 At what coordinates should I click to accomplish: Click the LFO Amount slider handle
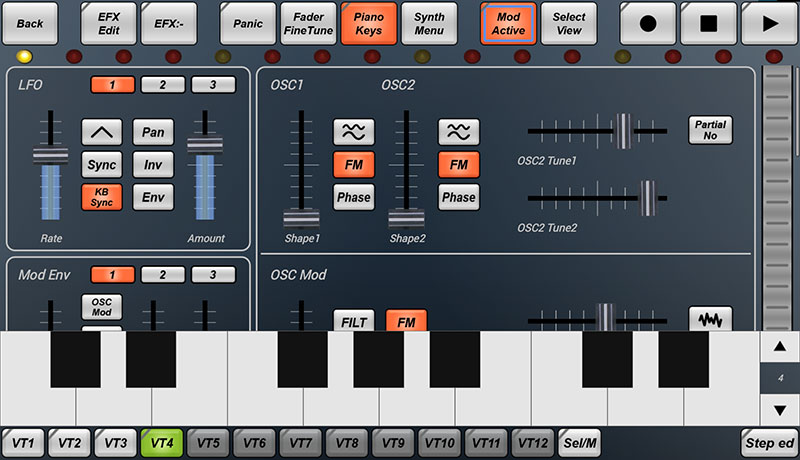pos(205,145)
